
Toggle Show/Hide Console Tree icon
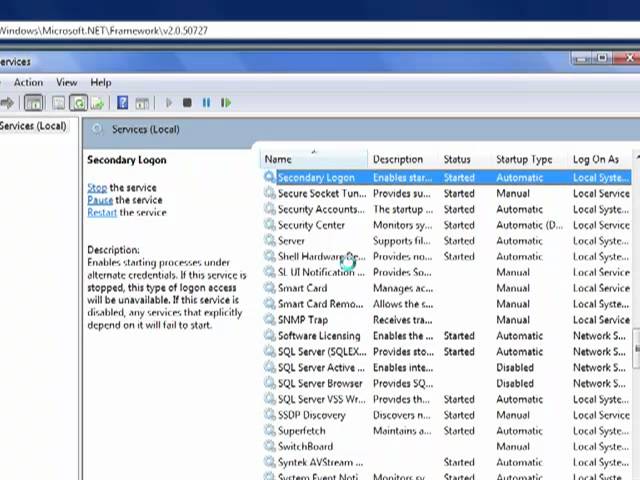(x=33, y=103)
